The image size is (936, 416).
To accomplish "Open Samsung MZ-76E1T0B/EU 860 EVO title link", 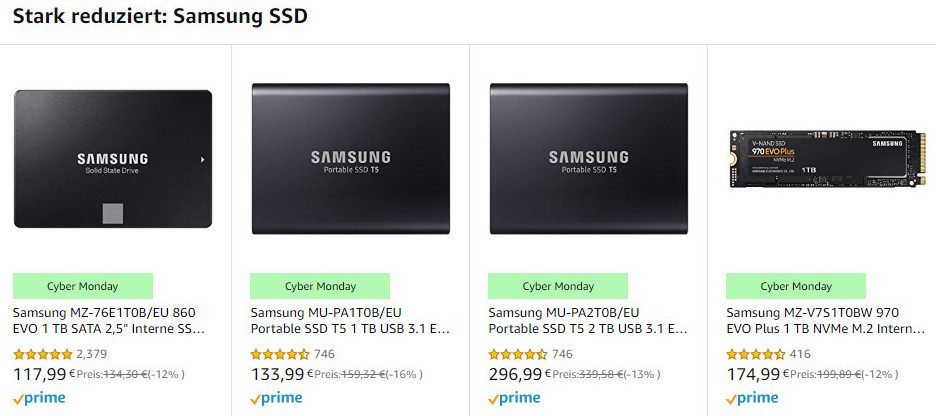I will point(110,320).
